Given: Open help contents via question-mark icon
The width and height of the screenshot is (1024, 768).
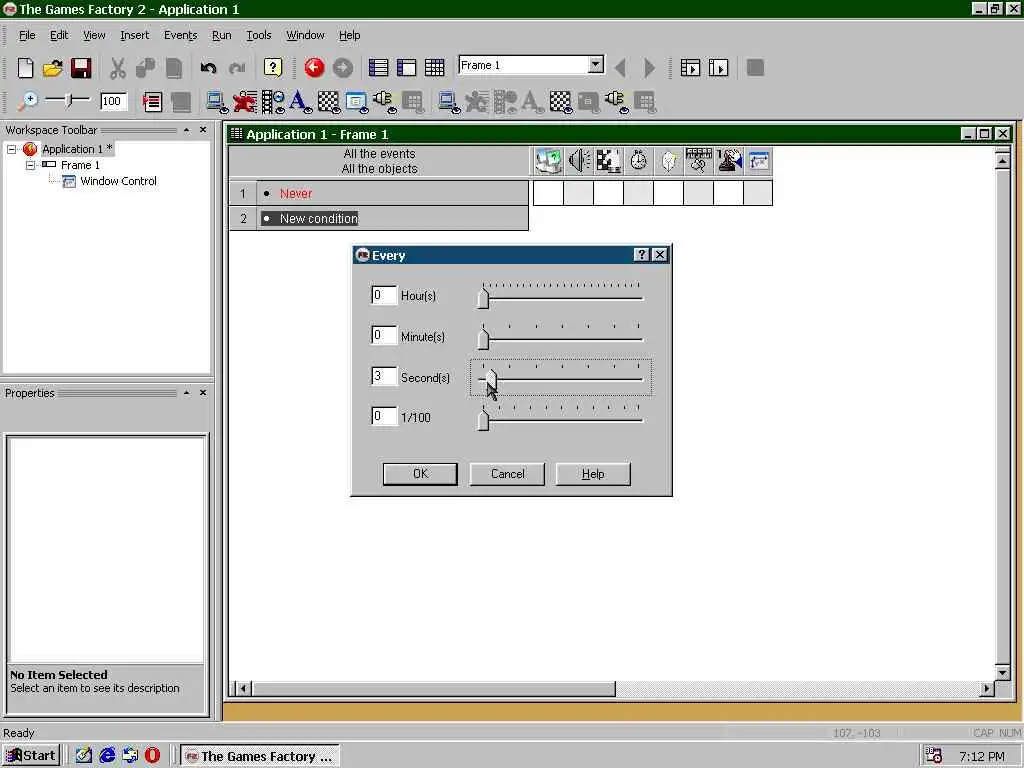Looking at the screenshot, I should click(272, 68).
